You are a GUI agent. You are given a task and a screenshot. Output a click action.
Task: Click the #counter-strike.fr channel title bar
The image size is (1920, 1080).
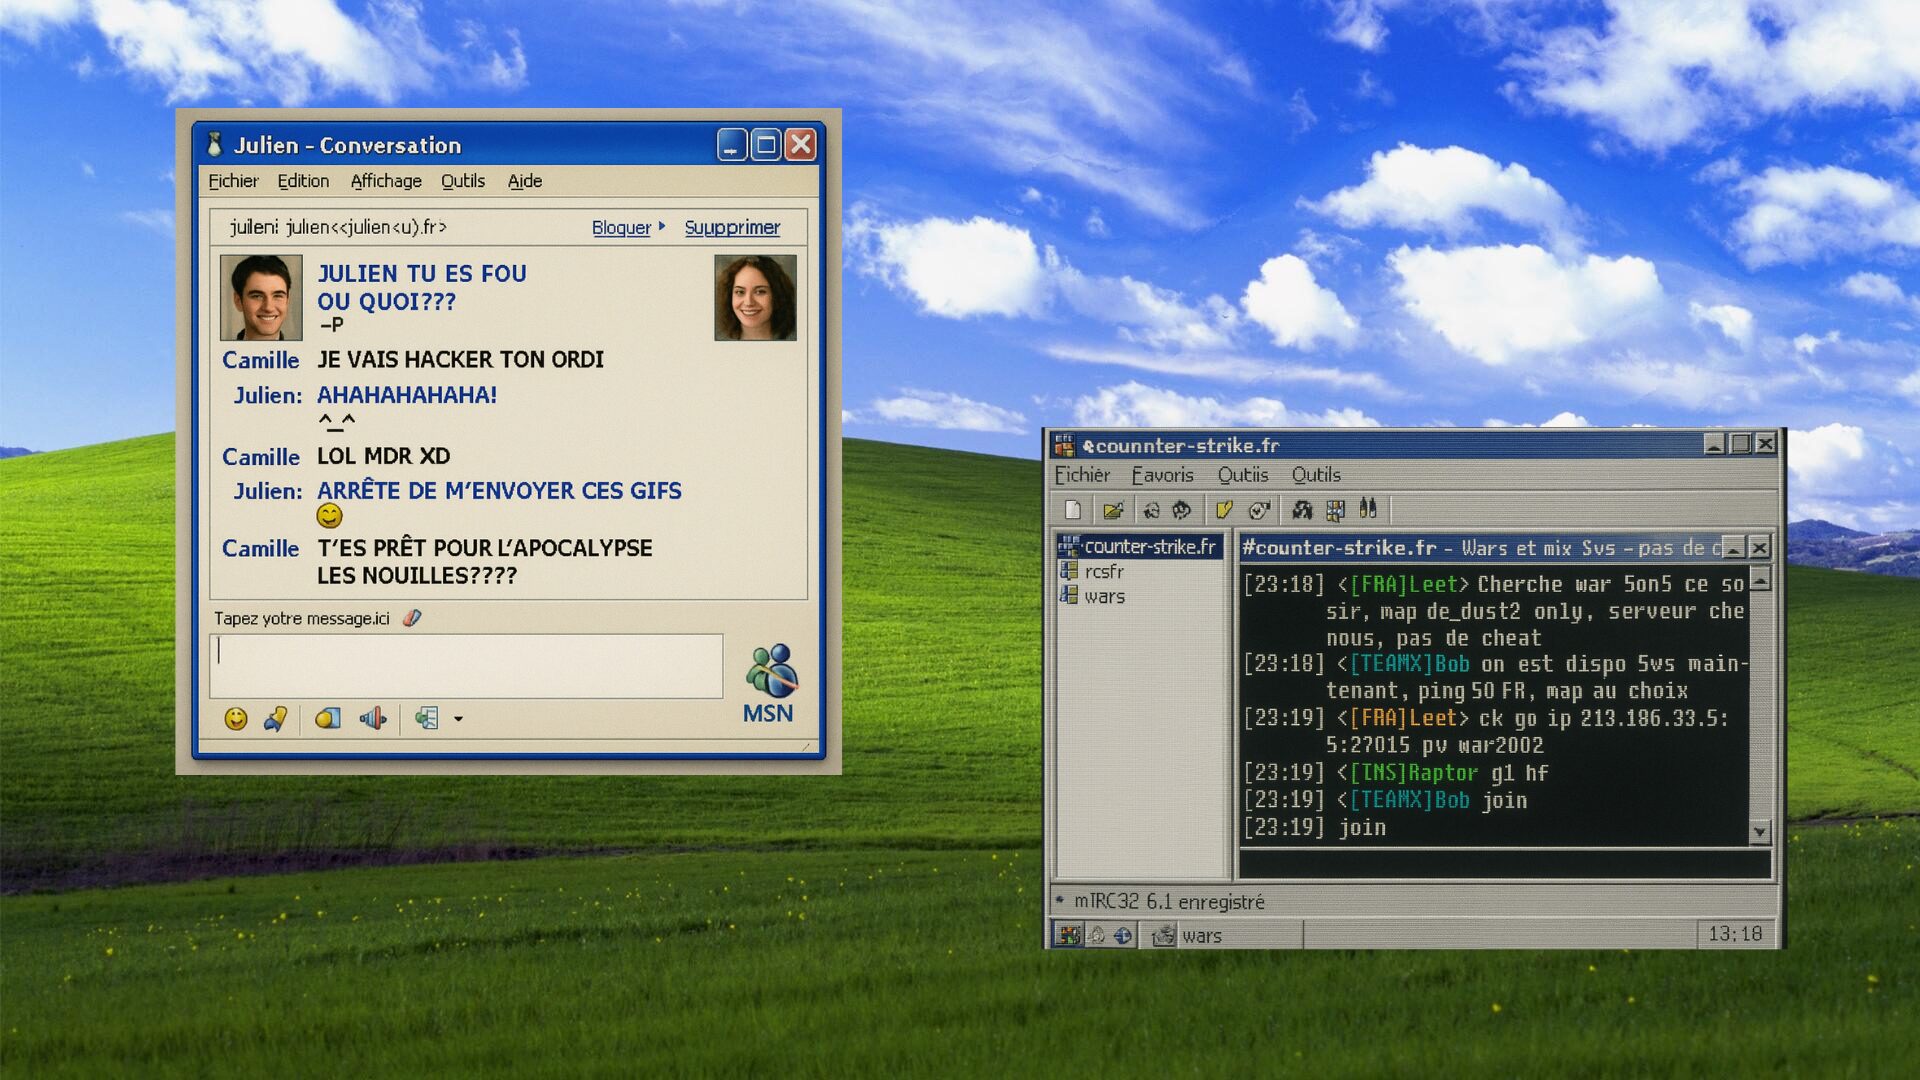(1480, 547)
